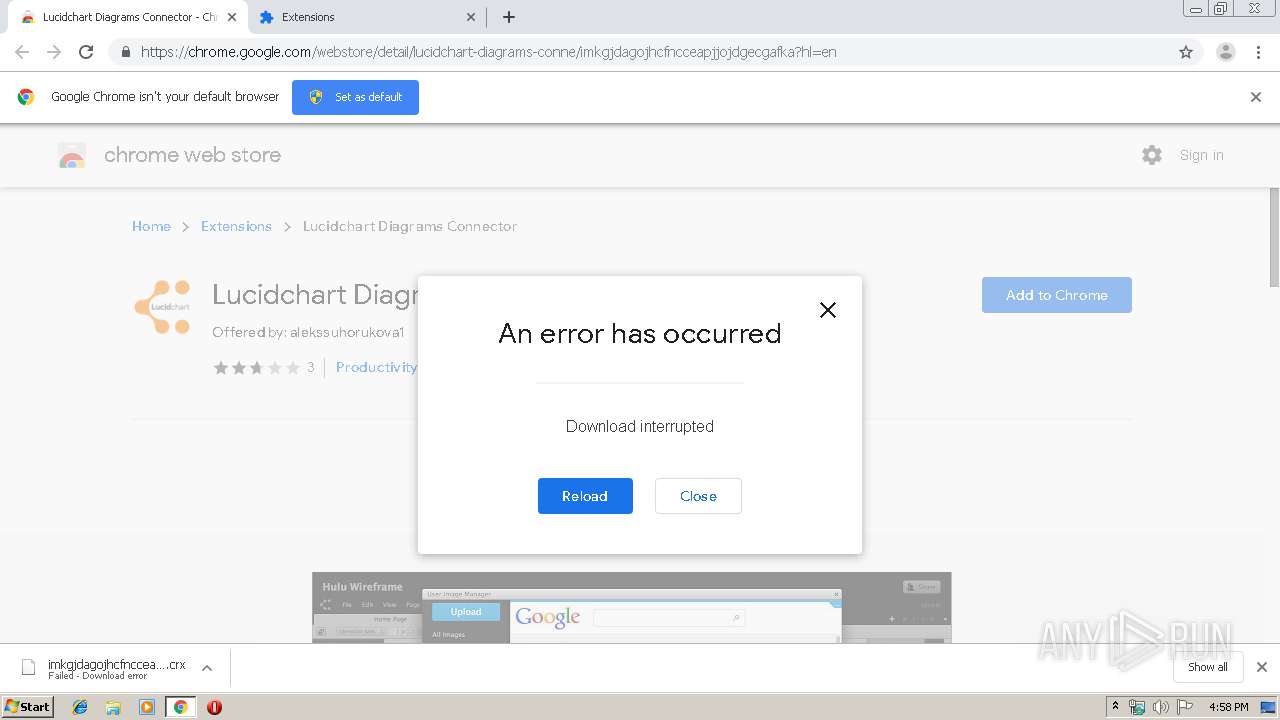Click the star rating of extension
The image size is (1280, 720).
click(257, 368)
